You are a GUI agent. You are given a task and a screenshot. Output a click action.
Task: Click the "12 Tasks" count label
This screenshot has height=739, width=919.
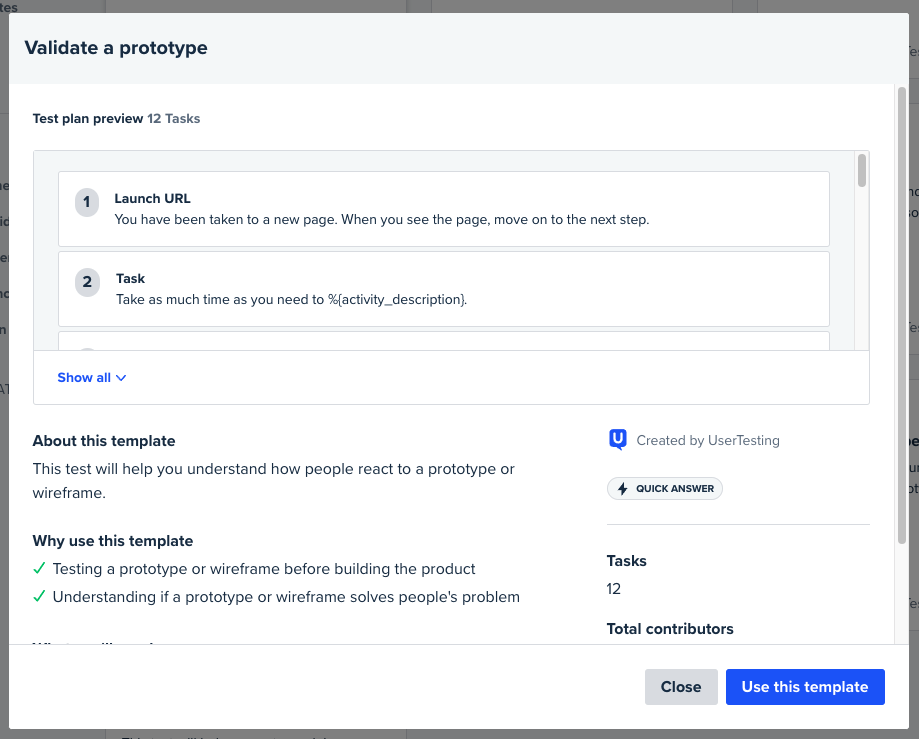[174, 118]
